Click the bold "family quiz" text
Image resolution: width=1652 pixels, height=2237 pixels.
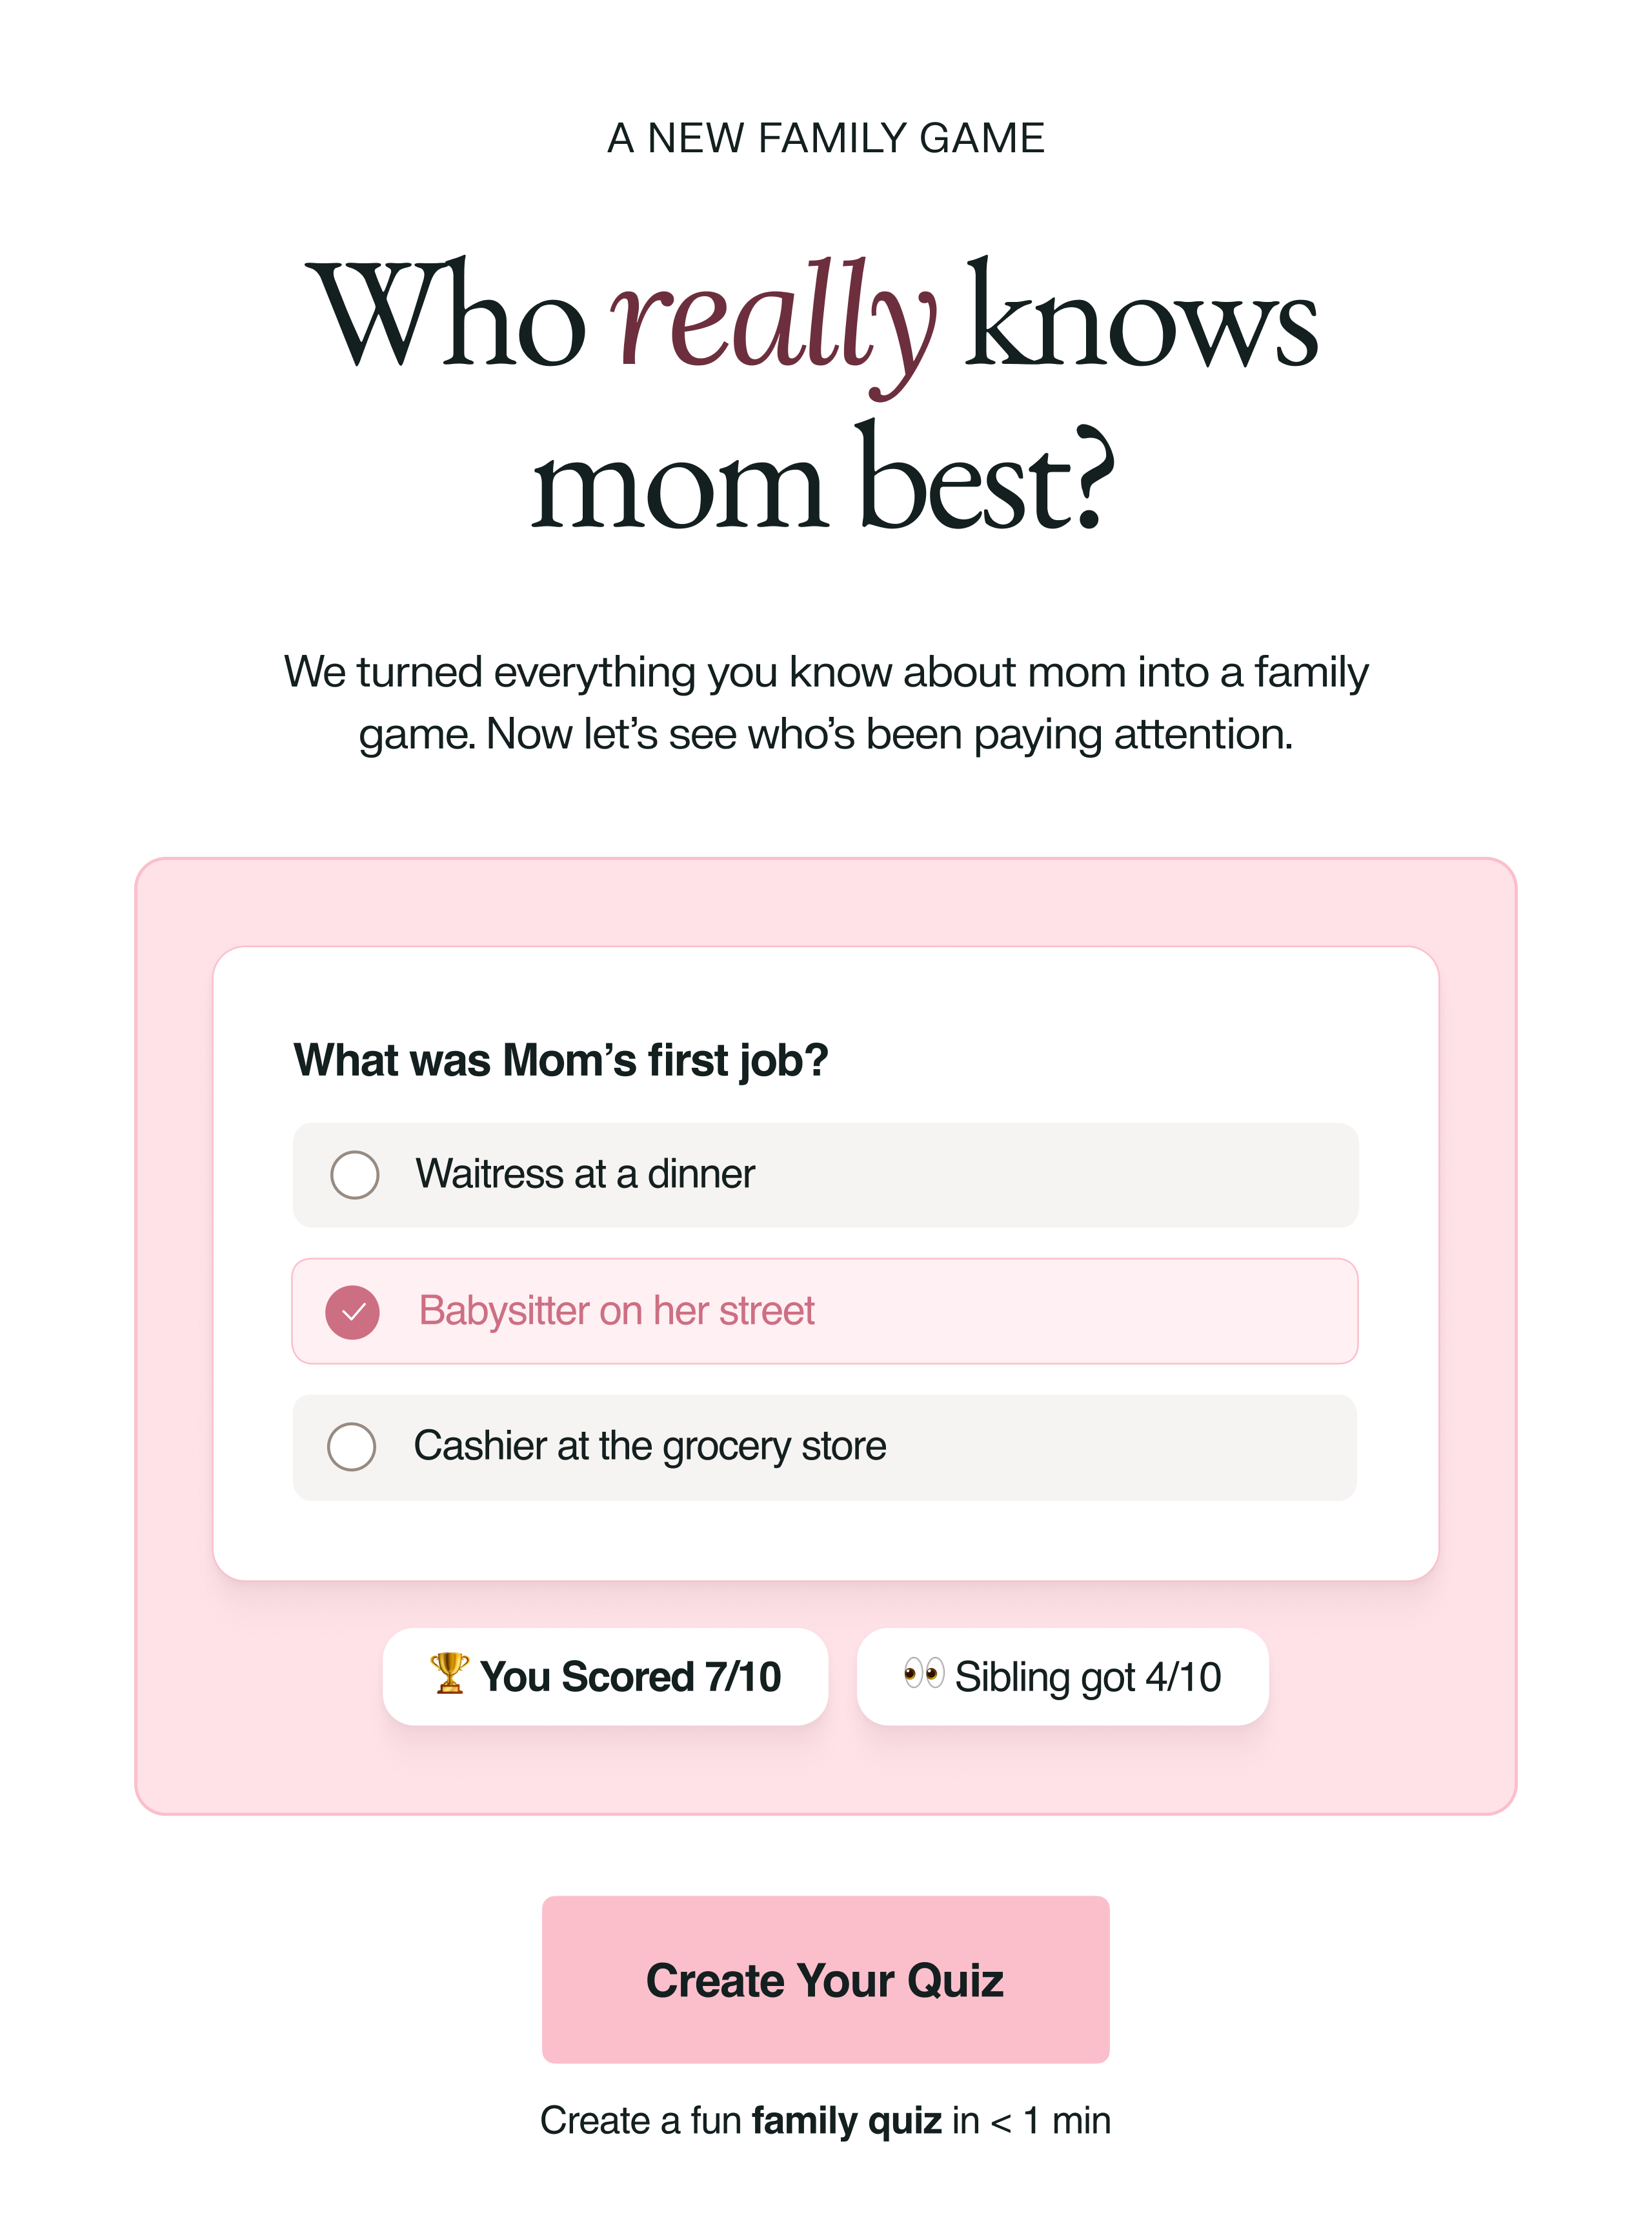coord(846,2120)
